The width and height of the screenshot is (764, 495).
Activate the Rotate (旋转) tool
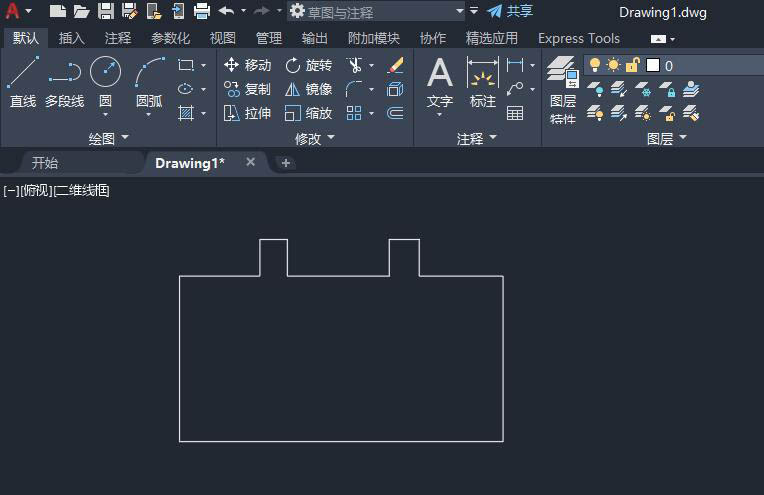[x=308, y=65]
